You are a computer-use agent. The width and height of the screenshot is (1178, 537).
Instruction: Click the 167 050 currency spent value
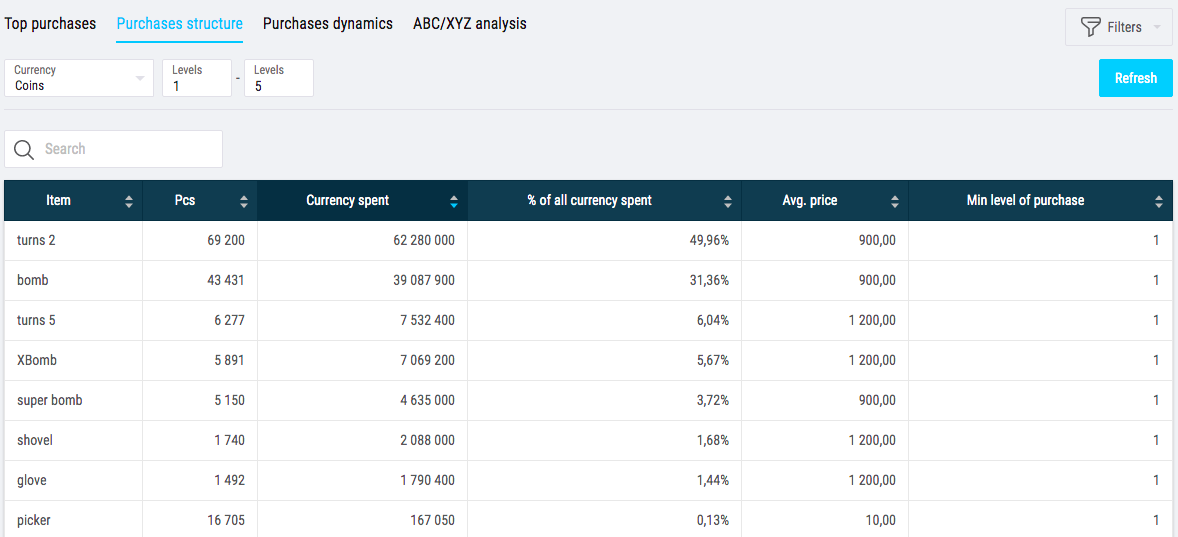(x=433, y=520)
